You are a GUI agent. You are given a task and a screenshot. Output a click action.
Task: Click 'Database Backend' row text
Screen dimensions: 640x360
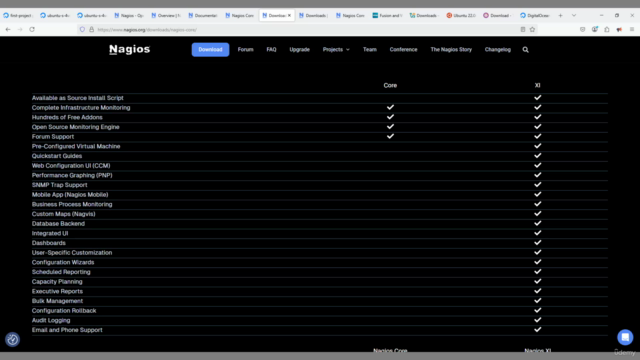[58, 224]
